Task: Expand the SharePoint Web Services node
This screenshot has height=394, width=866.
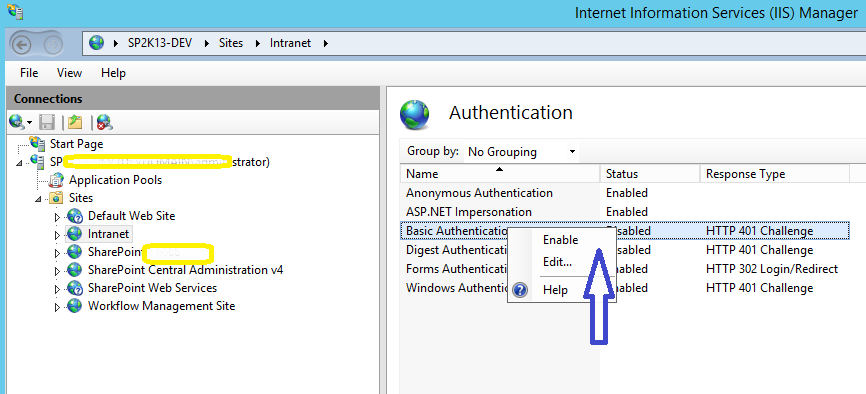Action: tap(57, 289)
